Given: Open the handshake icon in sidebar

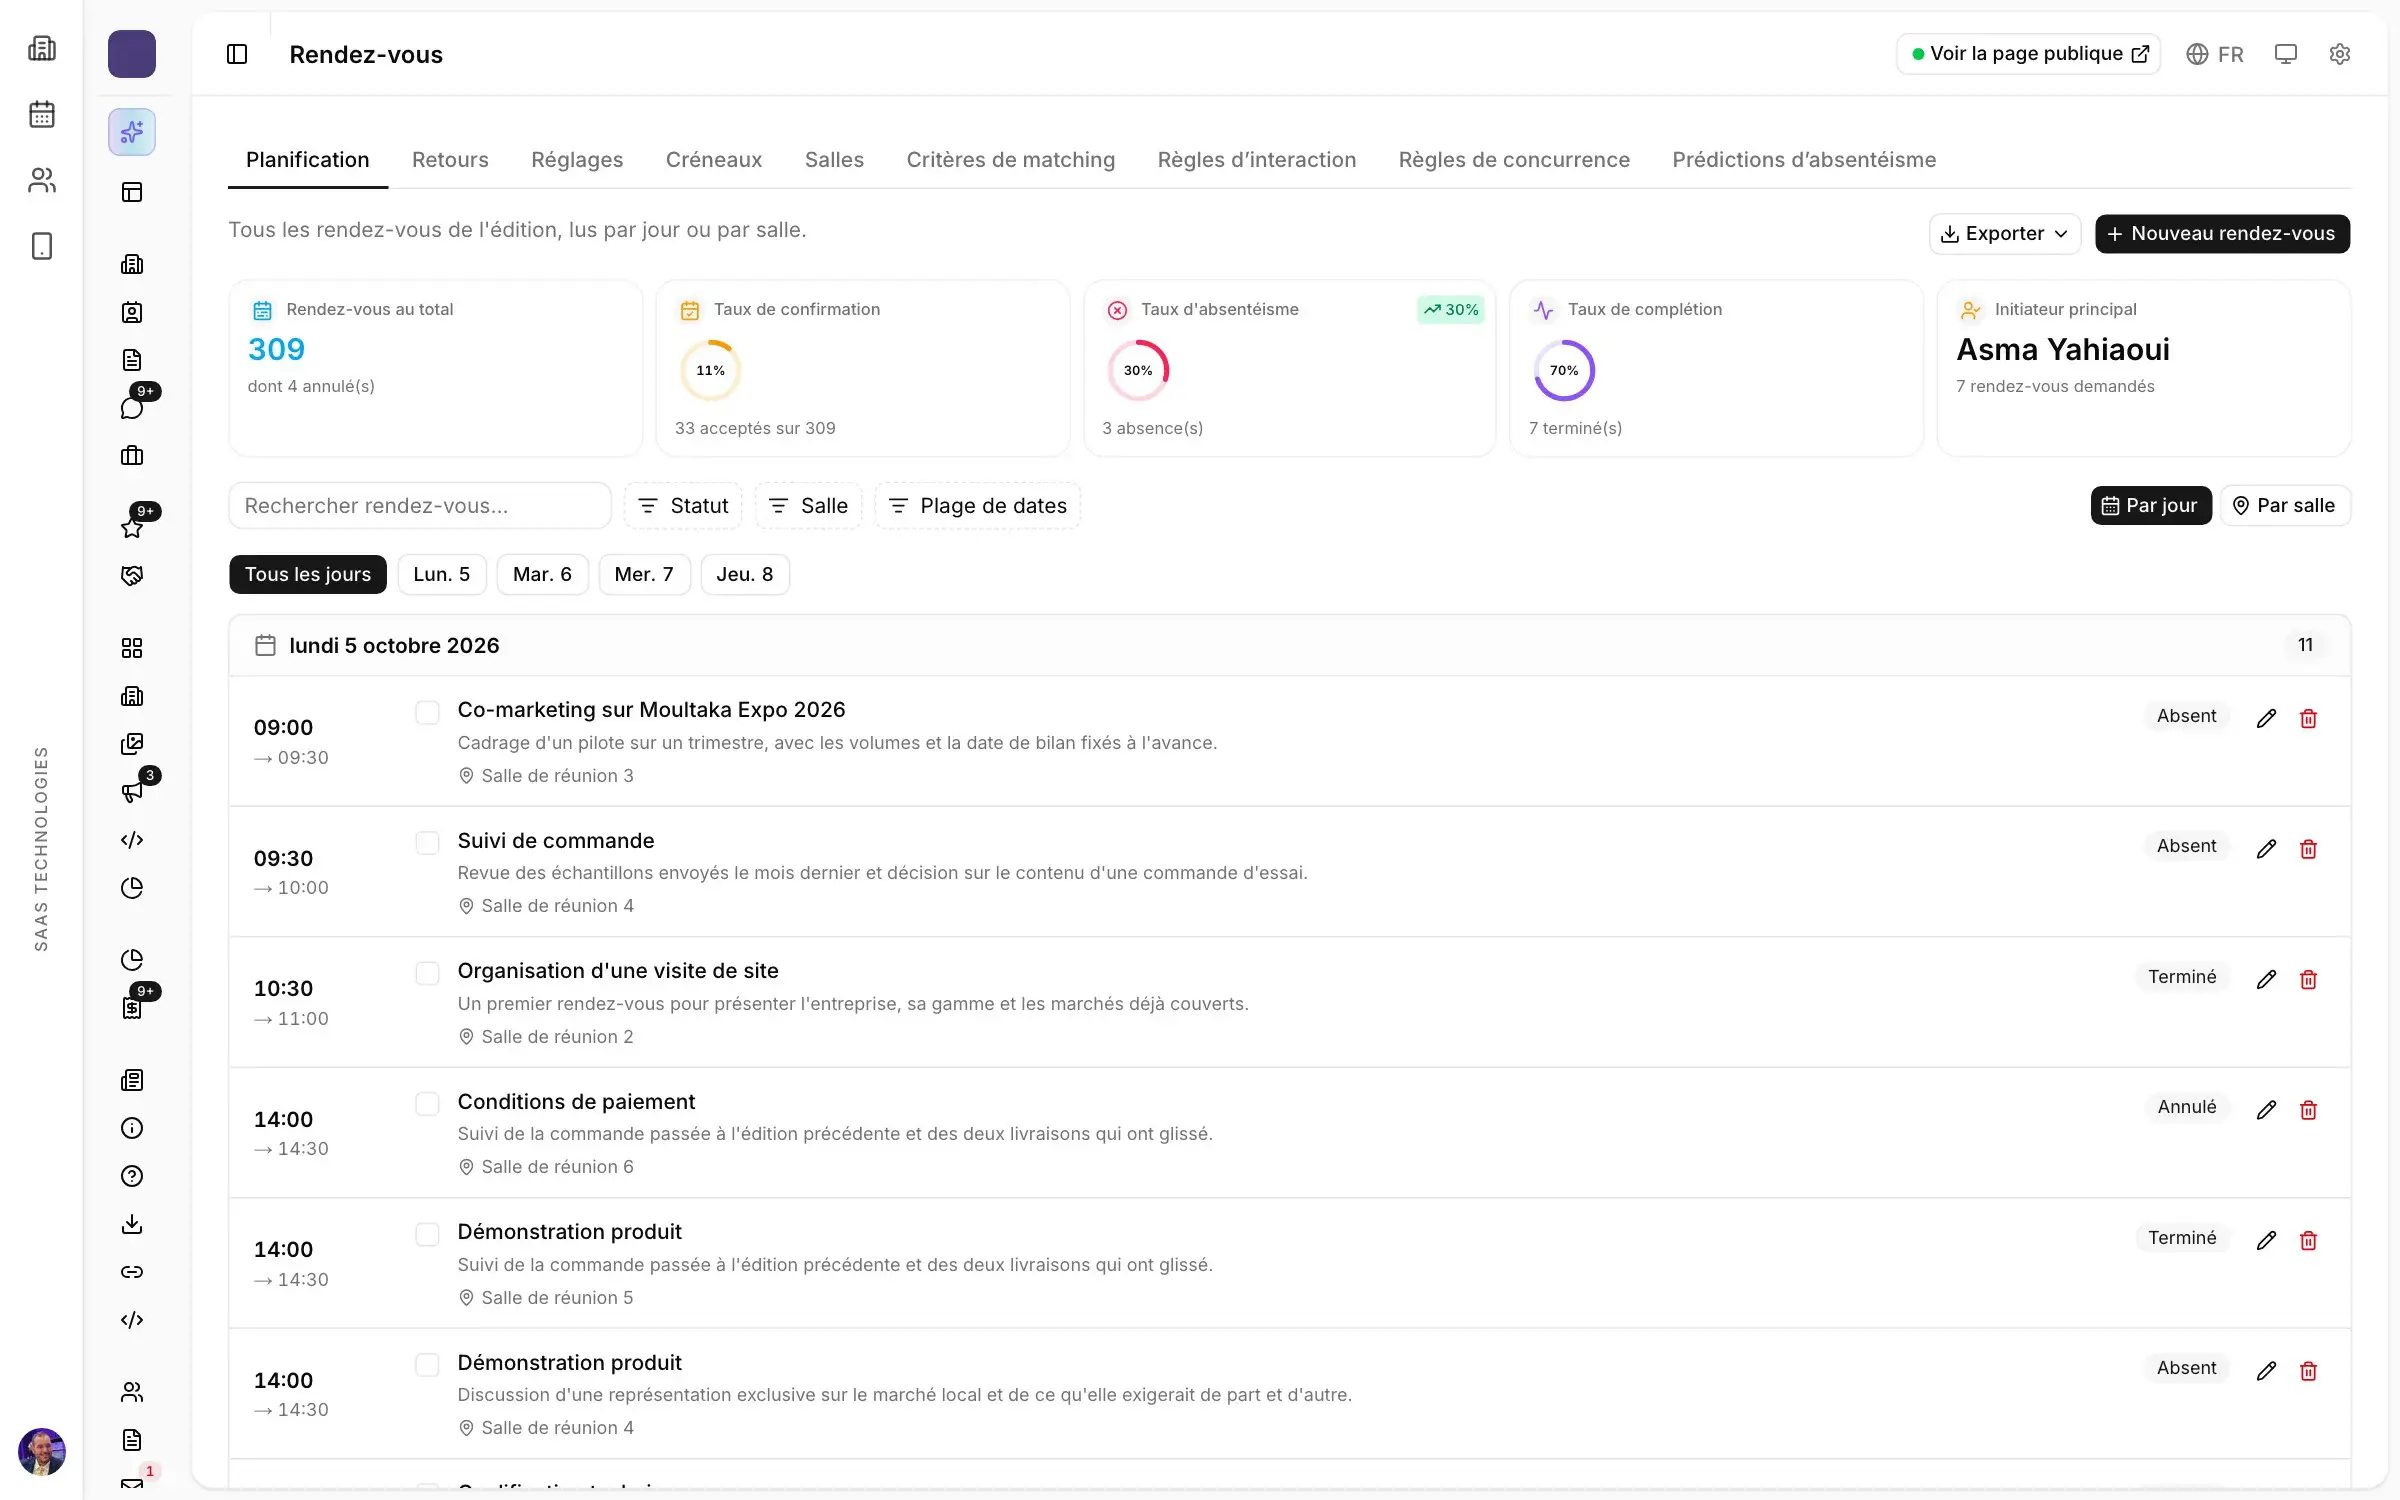Looking at the screenshot, I should point(132,576).
